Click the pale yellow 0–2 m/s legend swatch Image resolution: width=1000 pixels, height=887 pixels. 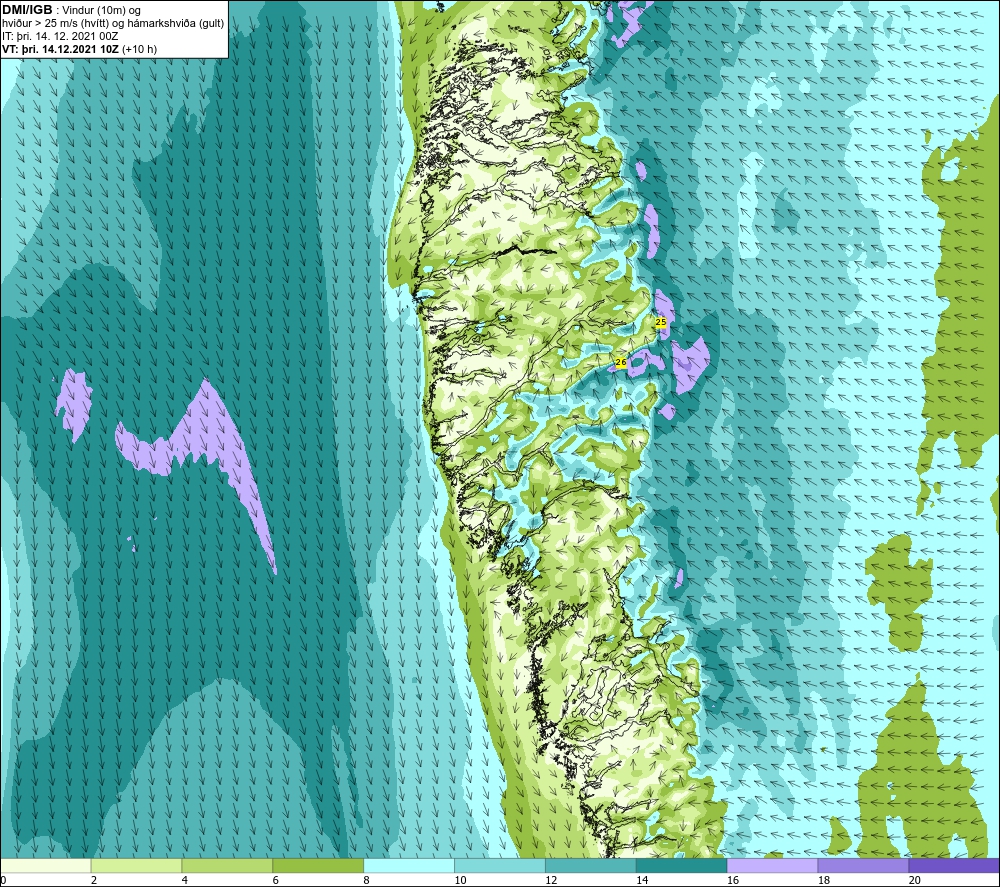[x=46, y=865]
